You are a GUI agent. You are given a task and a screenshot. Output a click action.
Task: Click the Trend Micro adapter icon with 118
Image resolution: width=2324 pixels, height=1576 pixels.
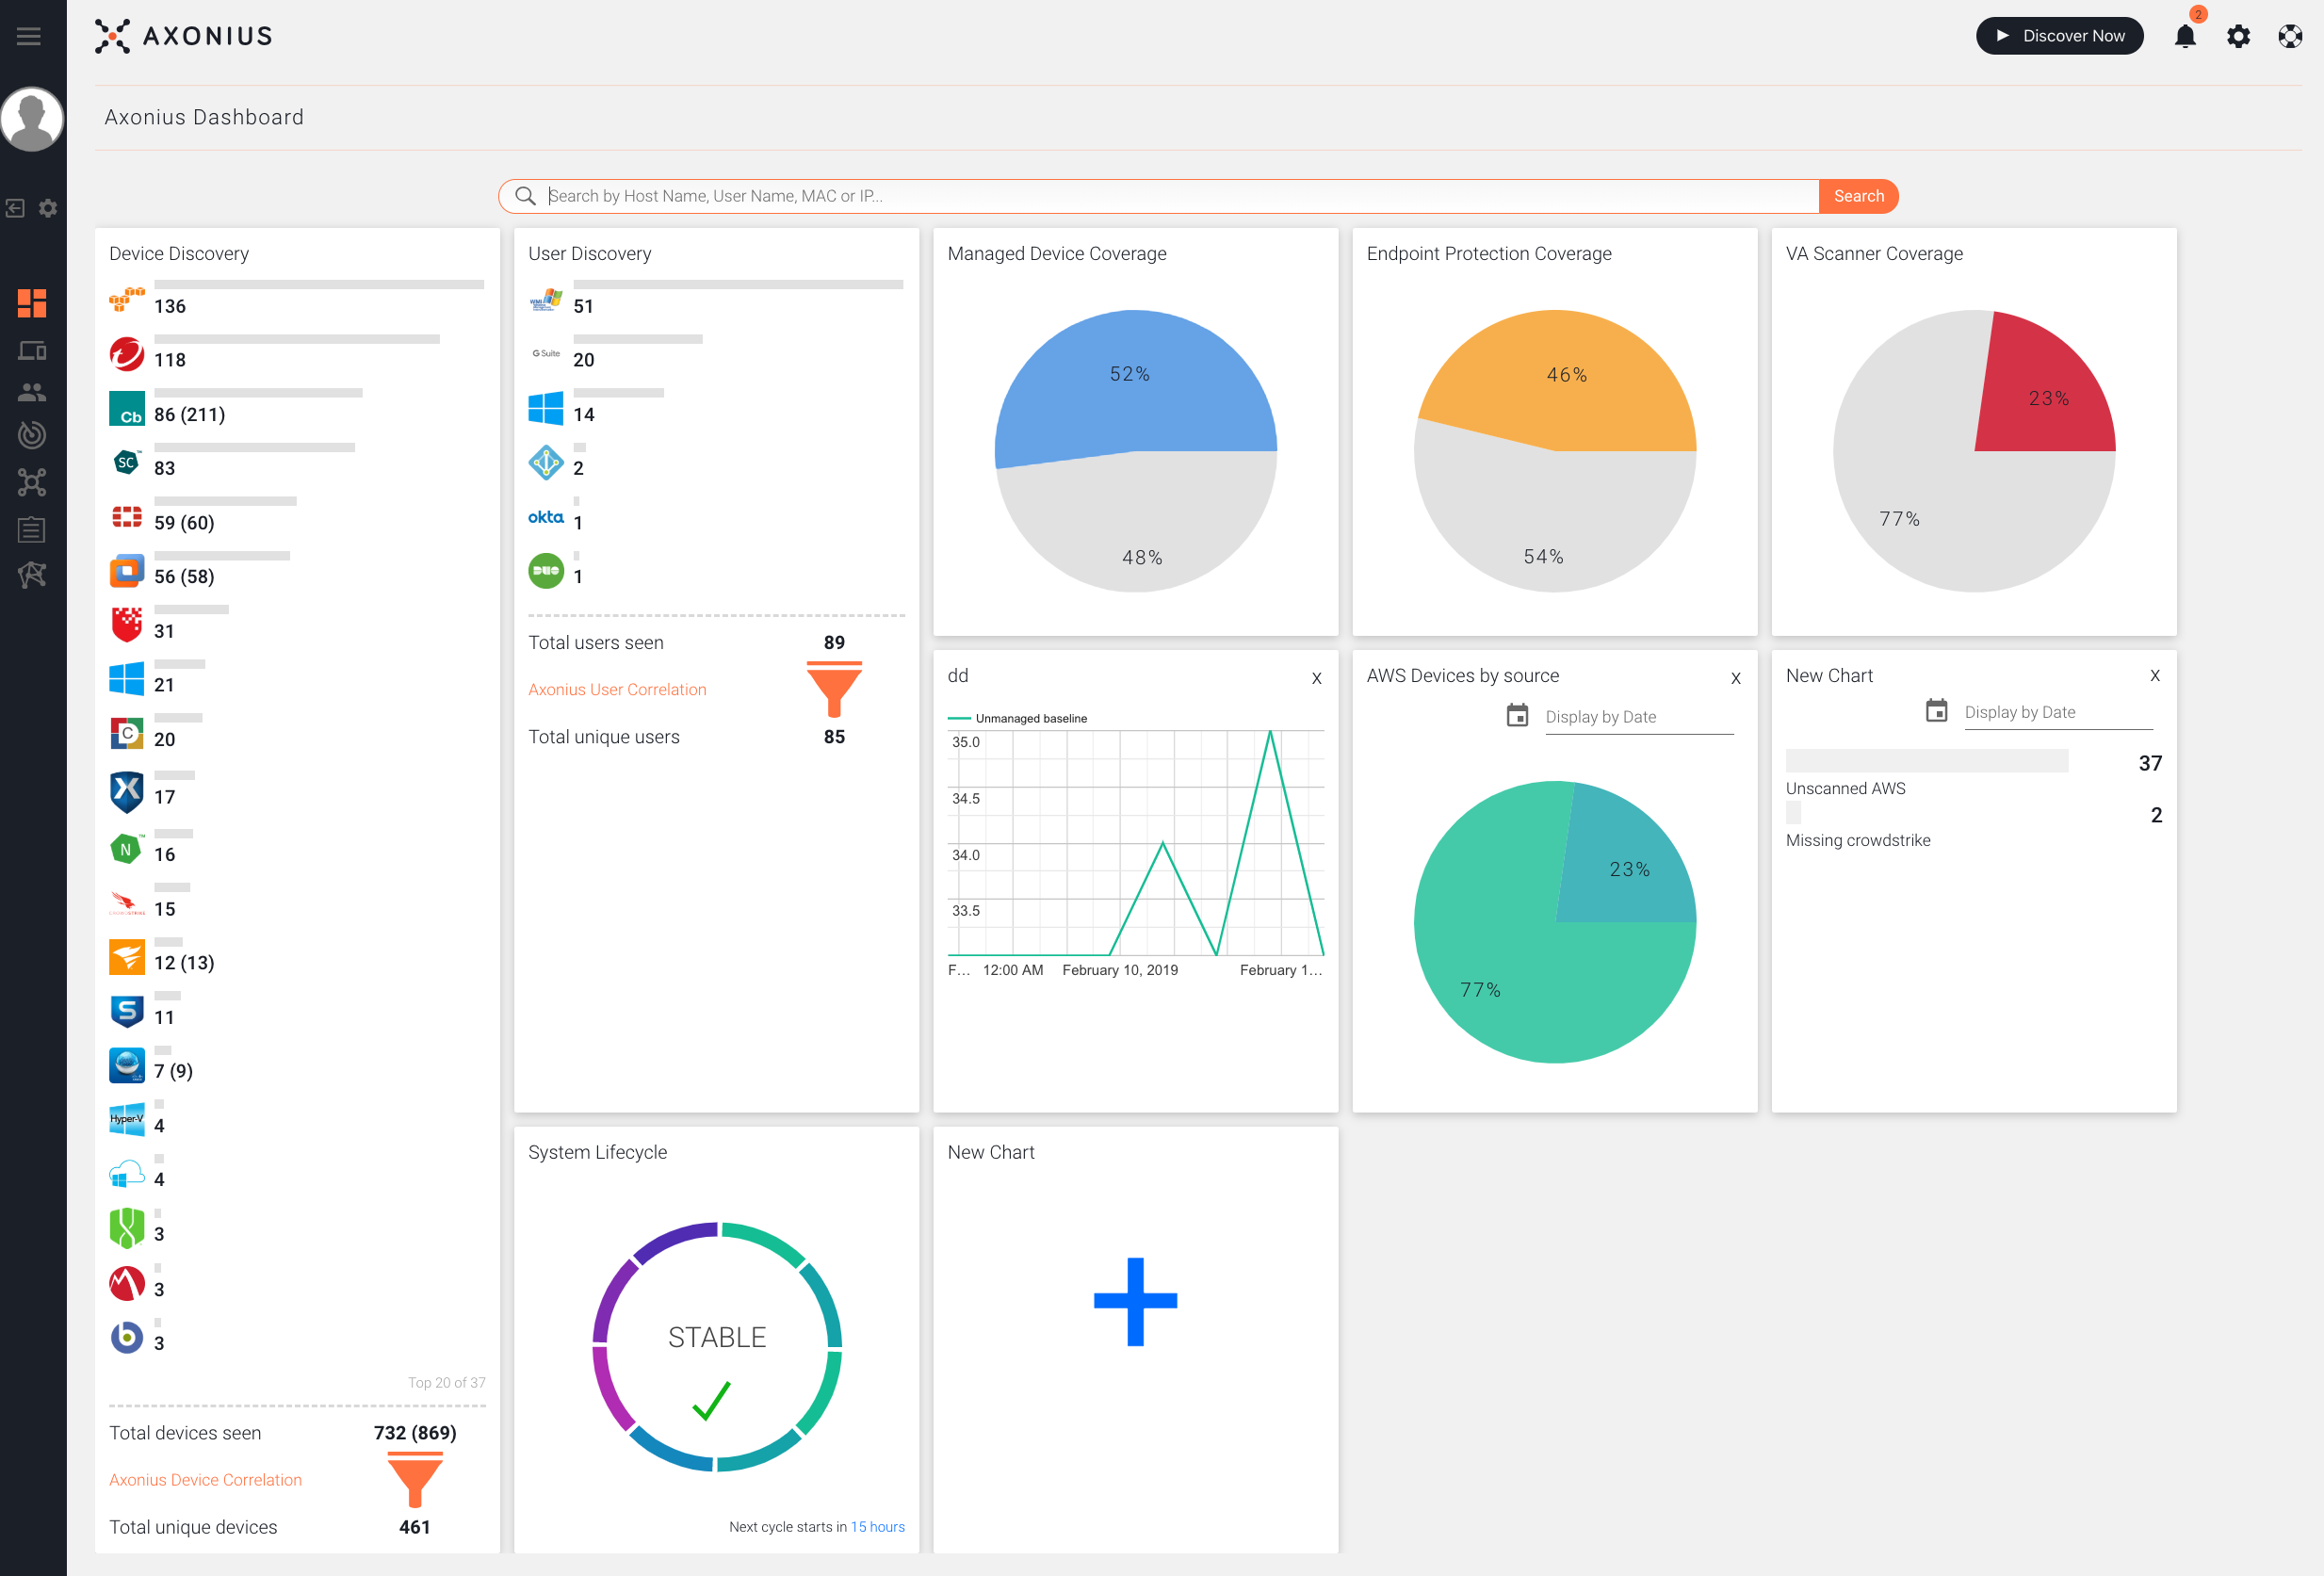(127, 354)
